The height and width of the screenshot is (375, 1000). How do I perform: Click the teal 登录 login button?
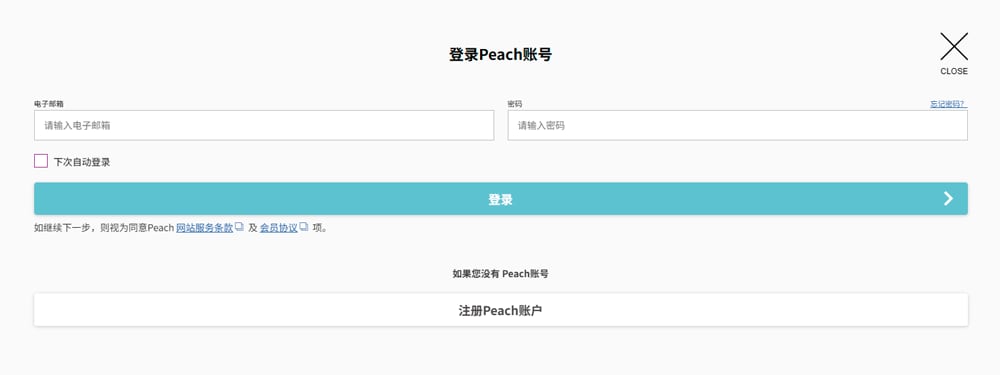tap(501, 199)
